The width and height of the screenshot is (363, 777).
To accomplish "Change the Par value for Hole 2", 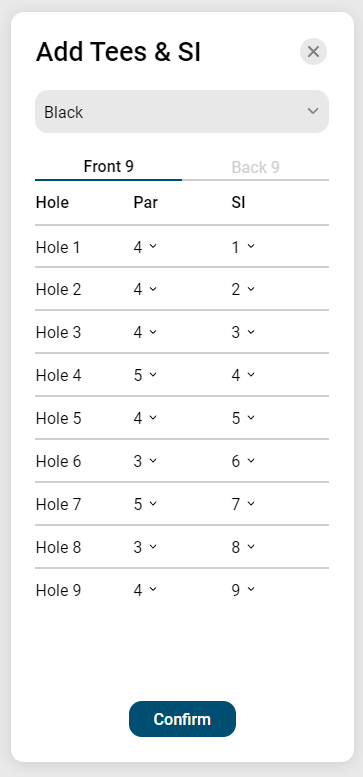I will pyautogui.click(x=145, y=289).
